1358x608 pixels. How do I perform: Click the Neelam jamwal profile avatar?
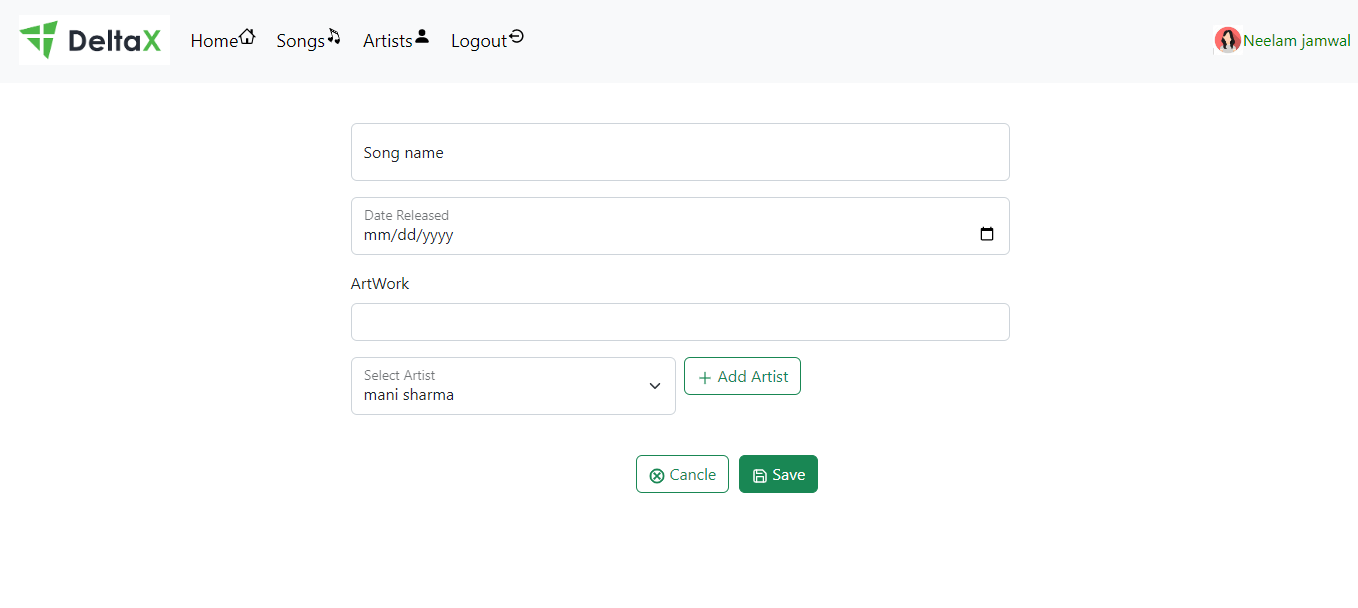click(1226, 40)
